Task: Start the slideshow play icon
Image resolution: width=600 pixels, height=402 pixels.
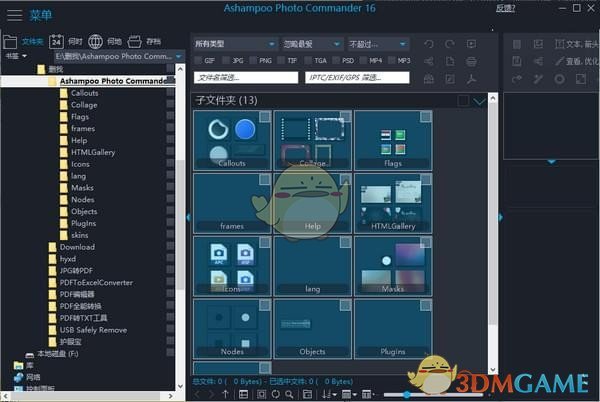Action: (x=471, y=44)
